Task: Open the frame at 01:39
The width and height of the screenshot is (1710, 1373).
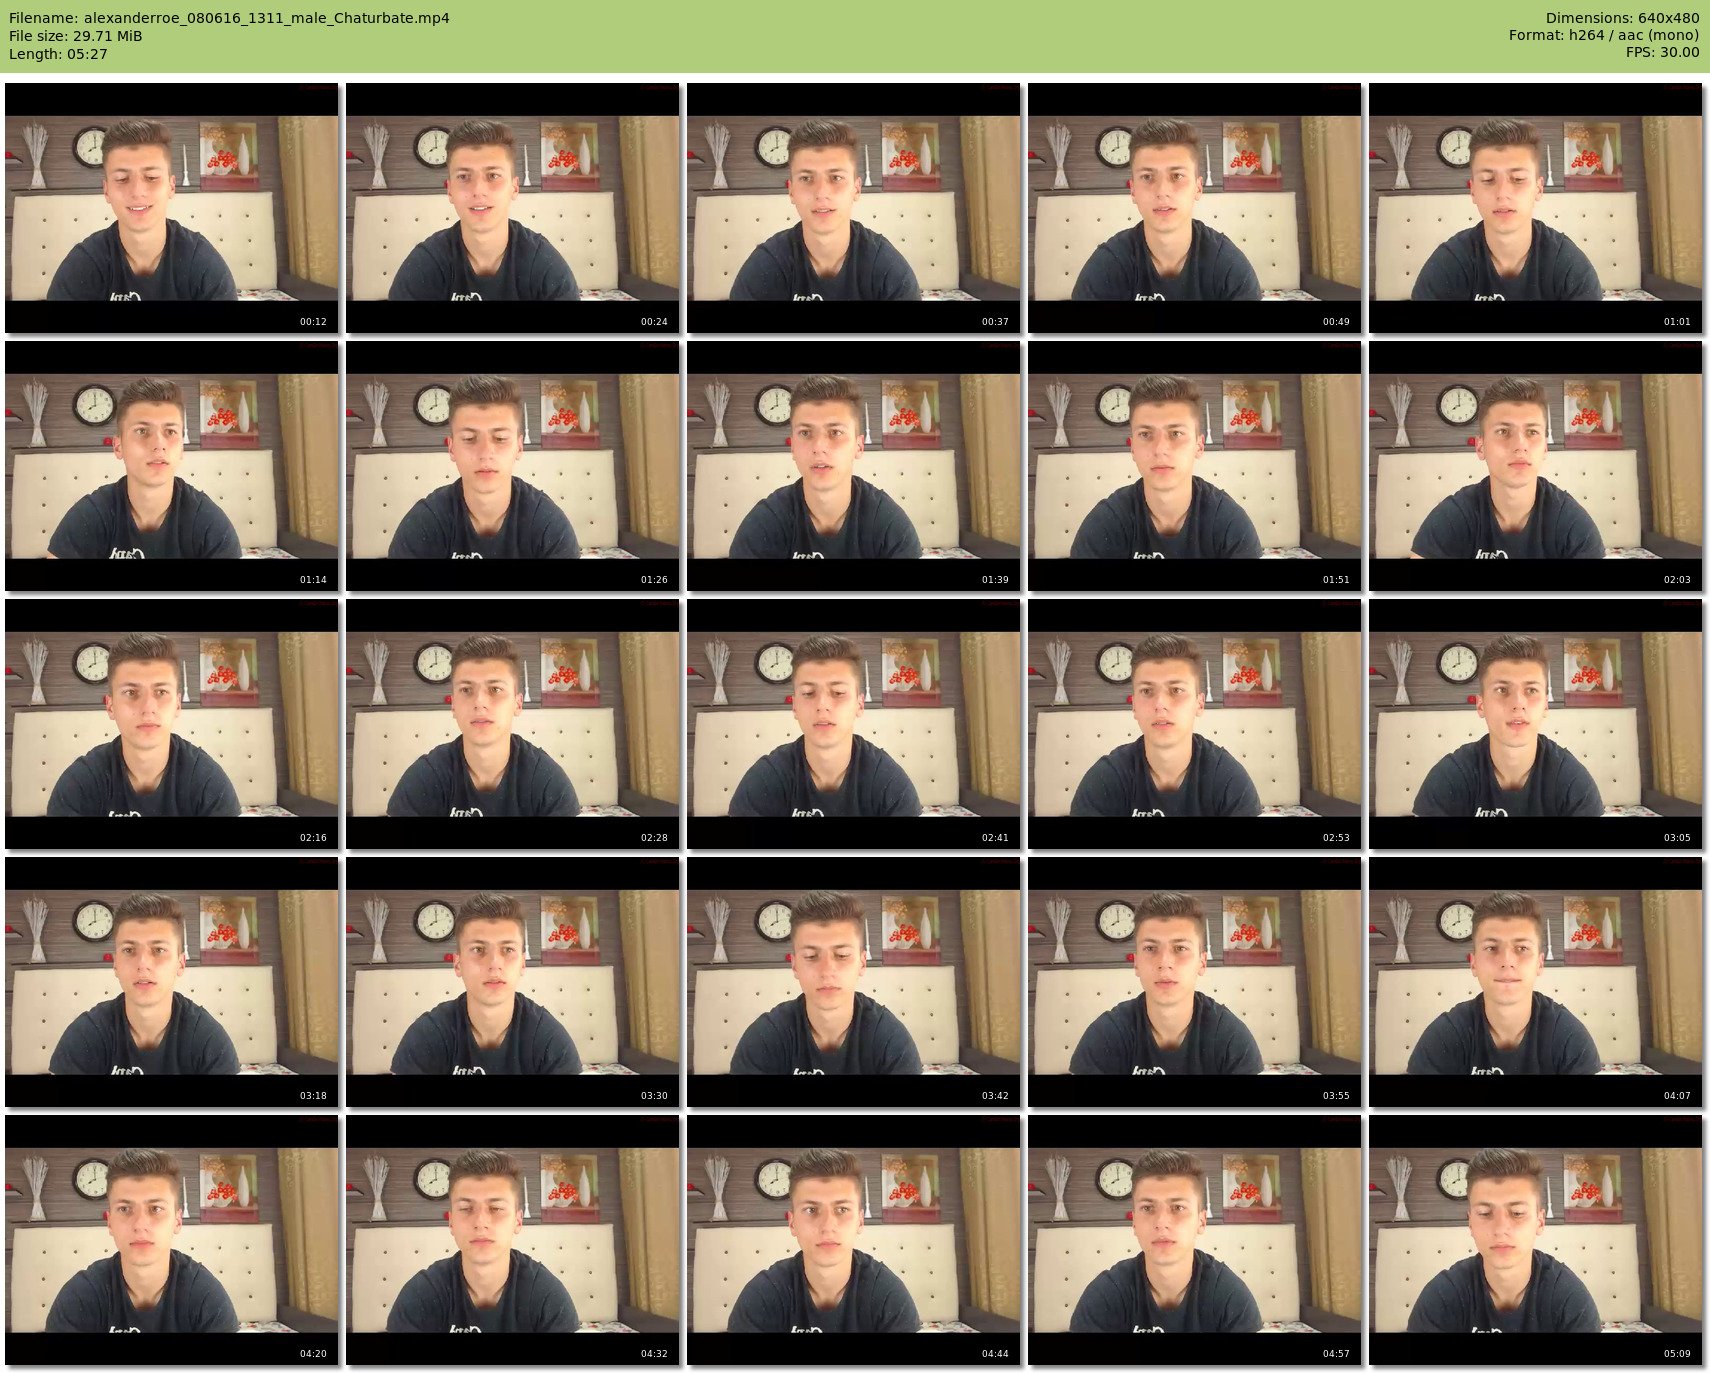Action: pyautogui.click(x=854, y=466)
